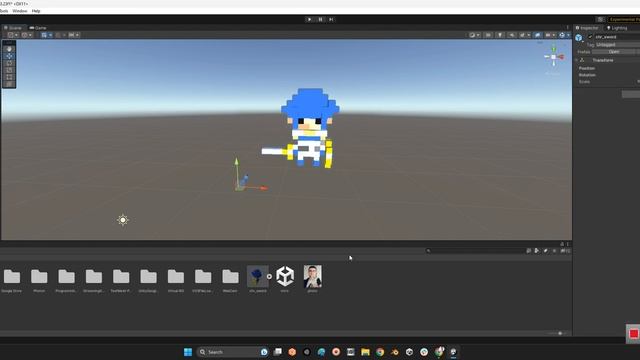Switch to the Game tab

(x=38, y=28)
